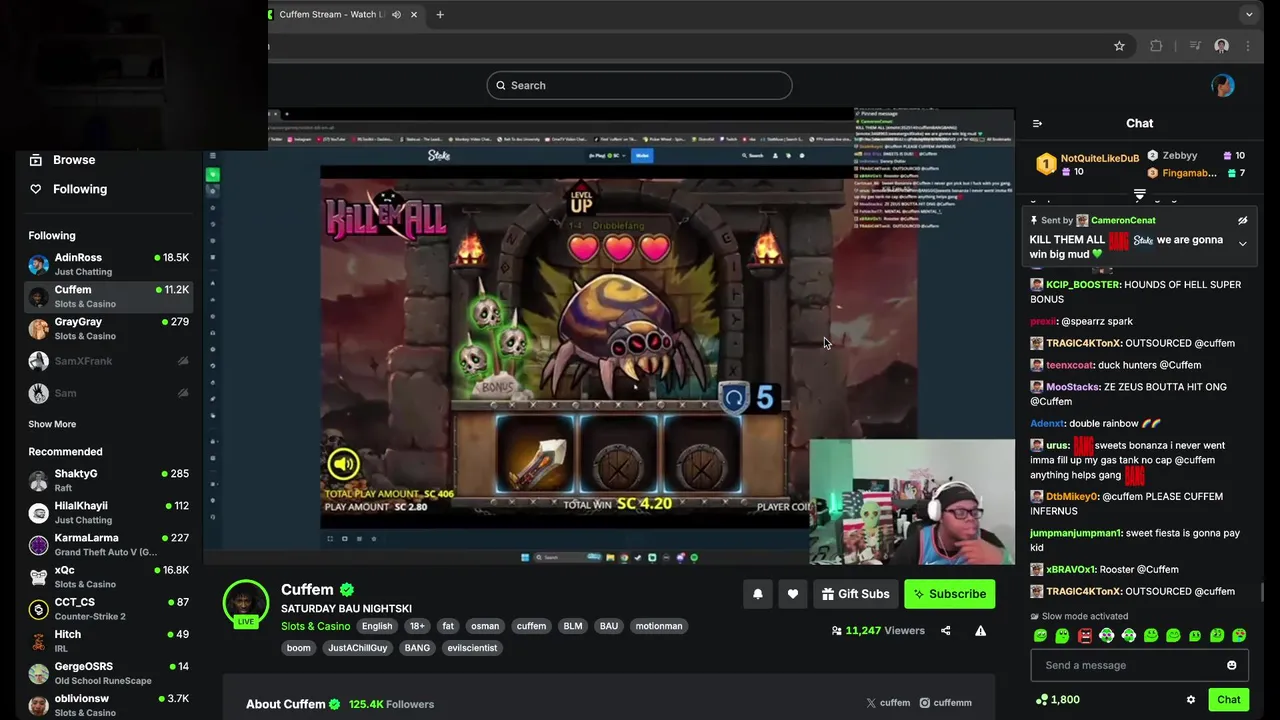Open KarmaLarma recommended channel
1280x720 pixels.
click(108, 544)
